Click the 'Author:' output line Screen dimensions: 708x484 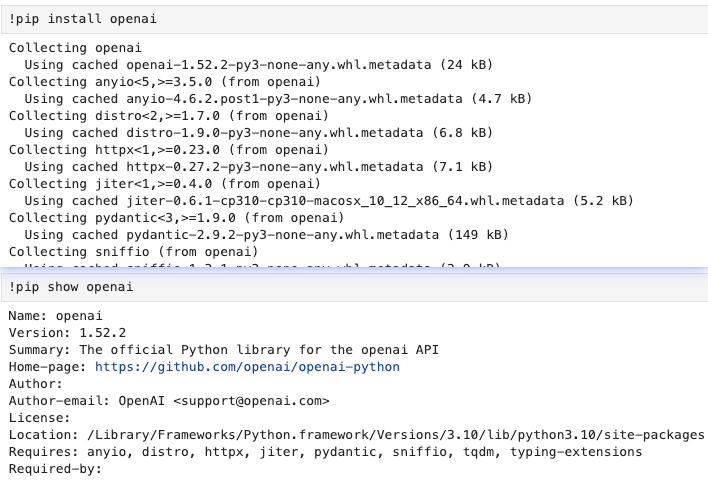(x=36, y=384)
